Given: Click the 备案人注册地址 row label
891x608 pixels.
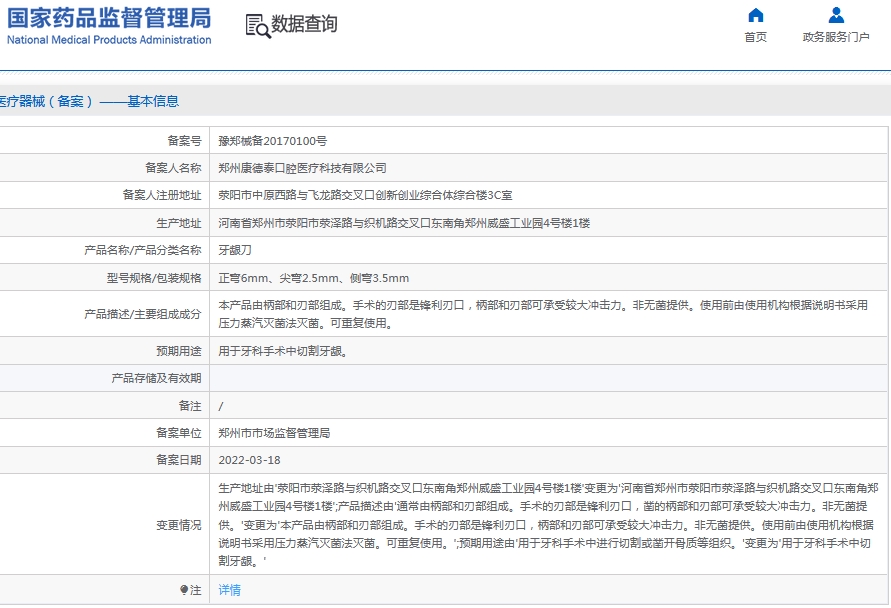Looking at the screenshot, I should (x=162, y=195).
